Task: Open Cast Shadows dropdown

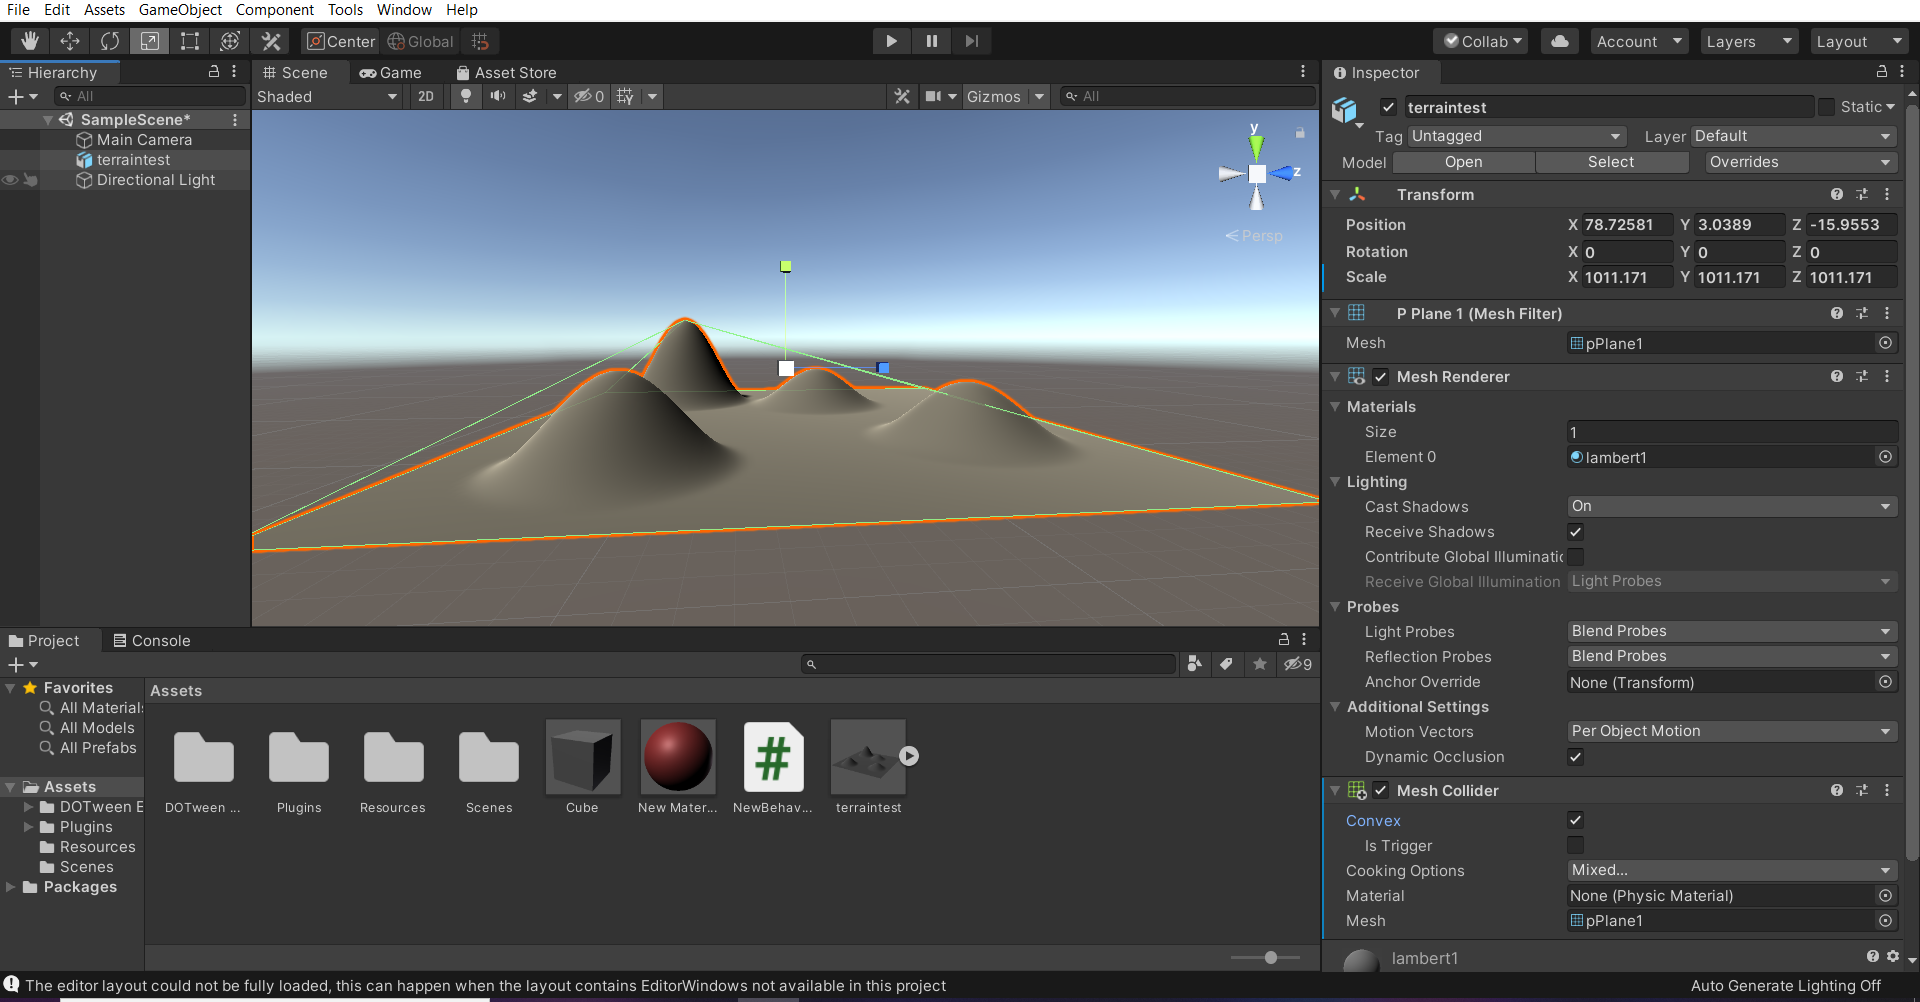Action: click(1731, 506)
